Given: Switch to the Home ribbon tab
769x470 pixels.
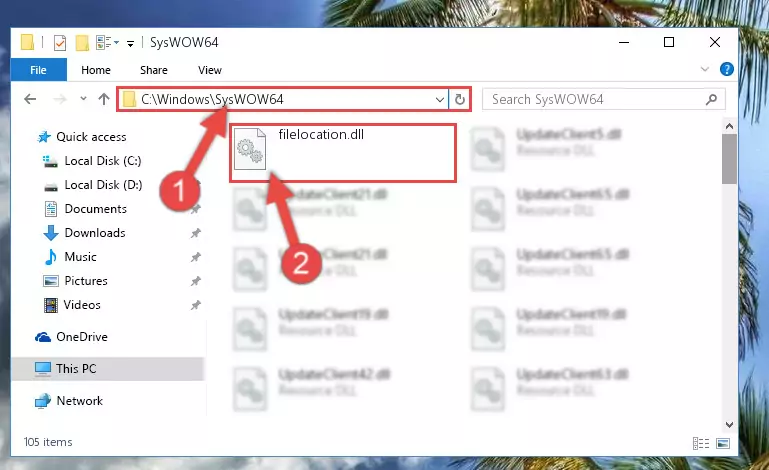Looking at the screenshot, I should point(96,70).
